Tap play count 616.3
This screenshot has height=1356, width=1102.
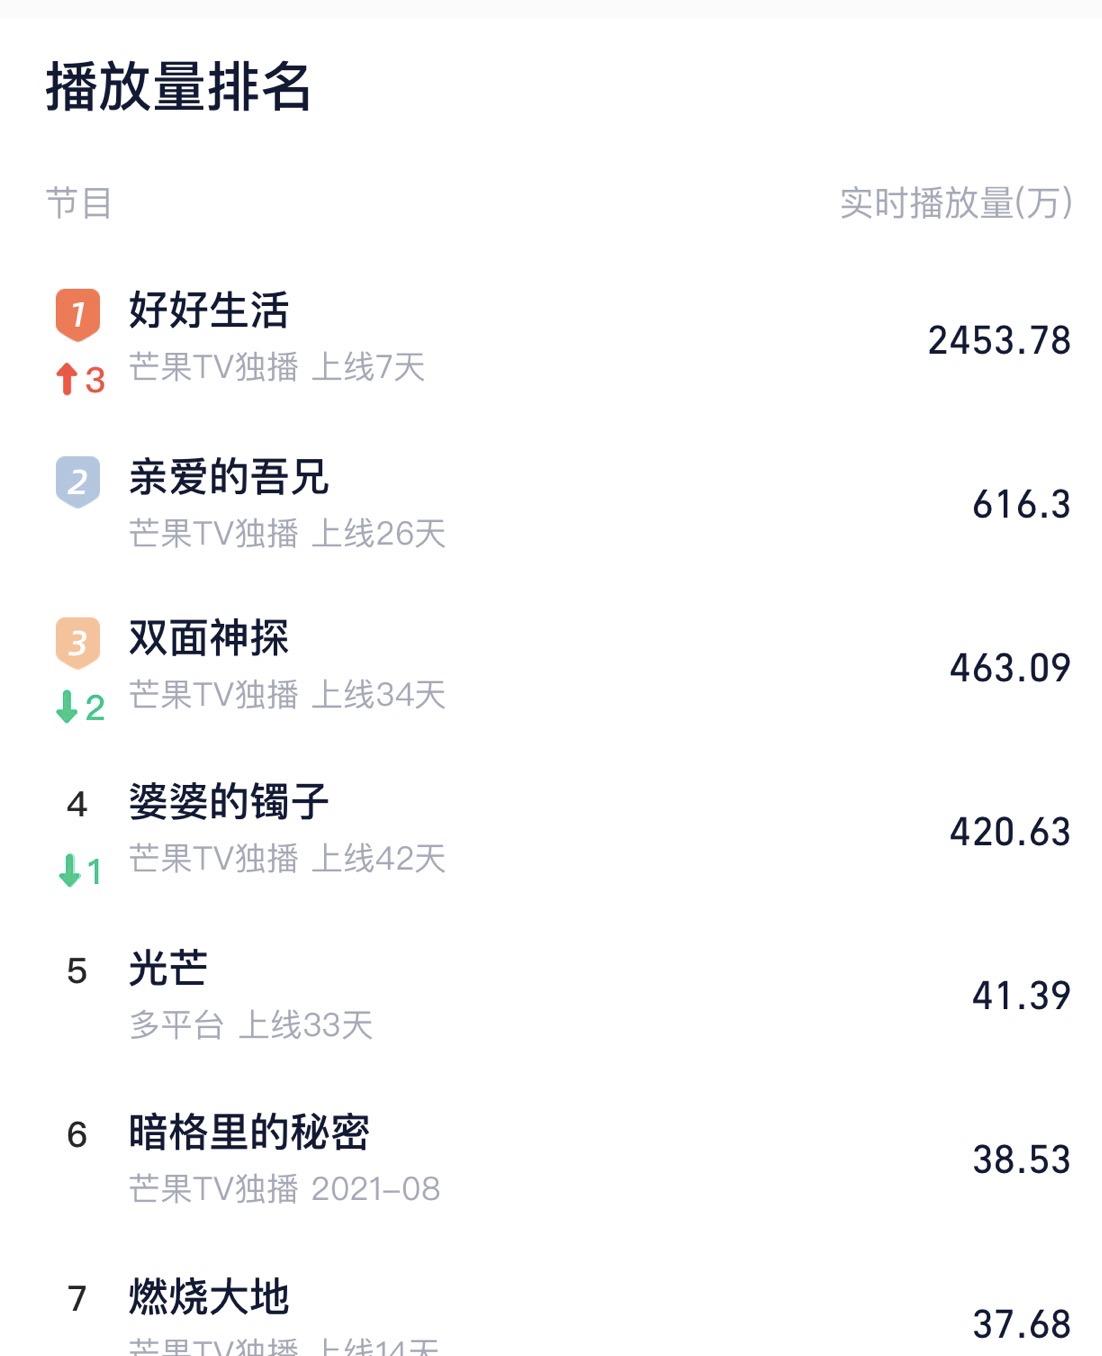coord(1021,504)
